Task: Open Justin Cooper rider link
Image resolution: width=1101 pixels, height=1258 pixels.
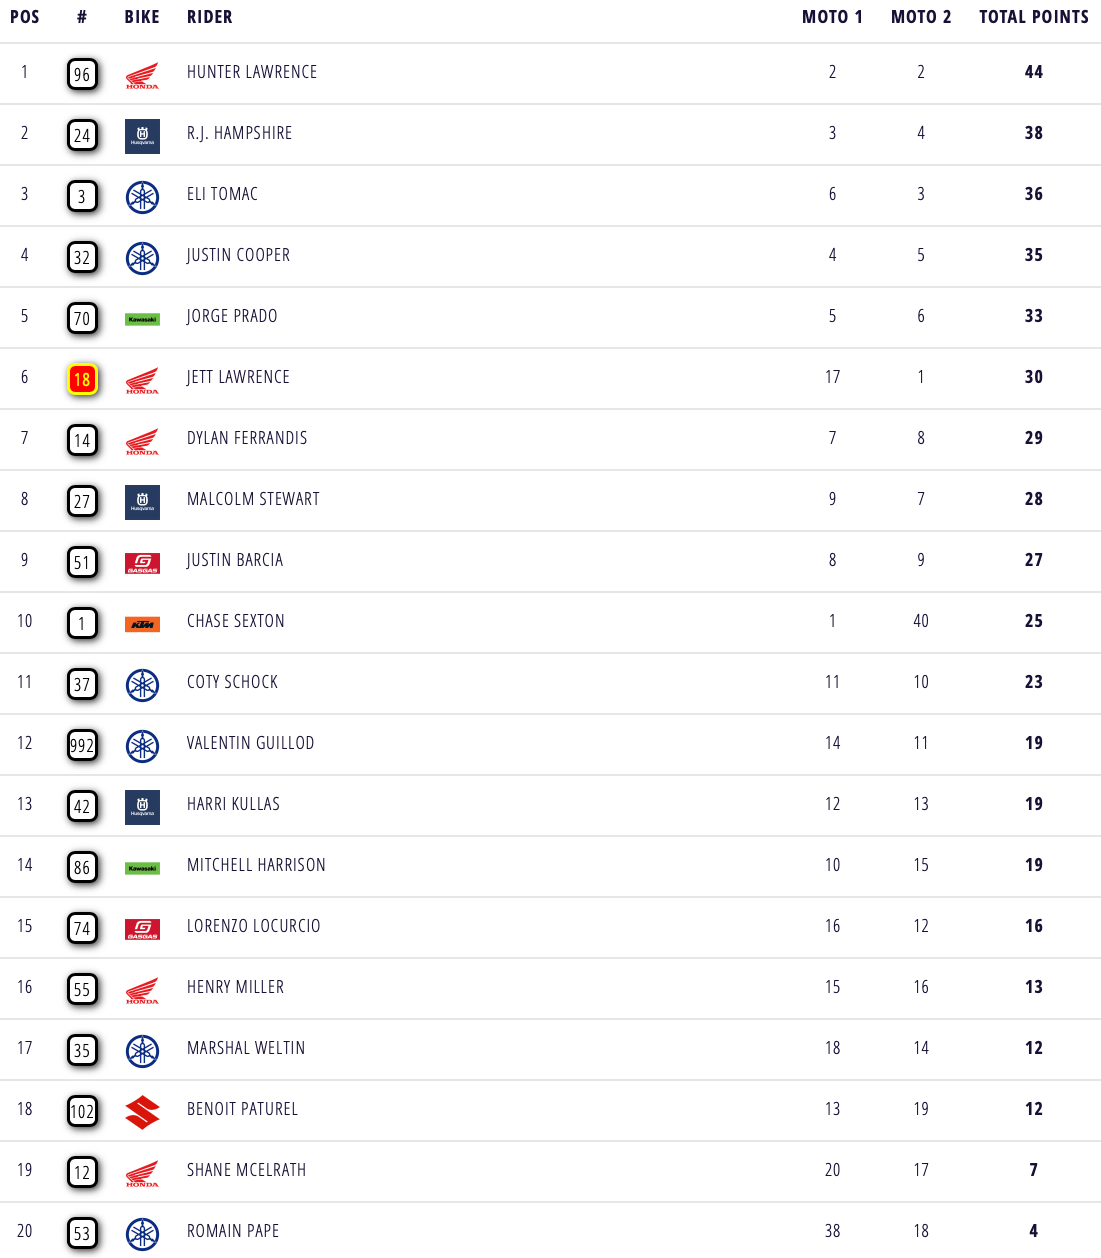Action: [238, 255]
